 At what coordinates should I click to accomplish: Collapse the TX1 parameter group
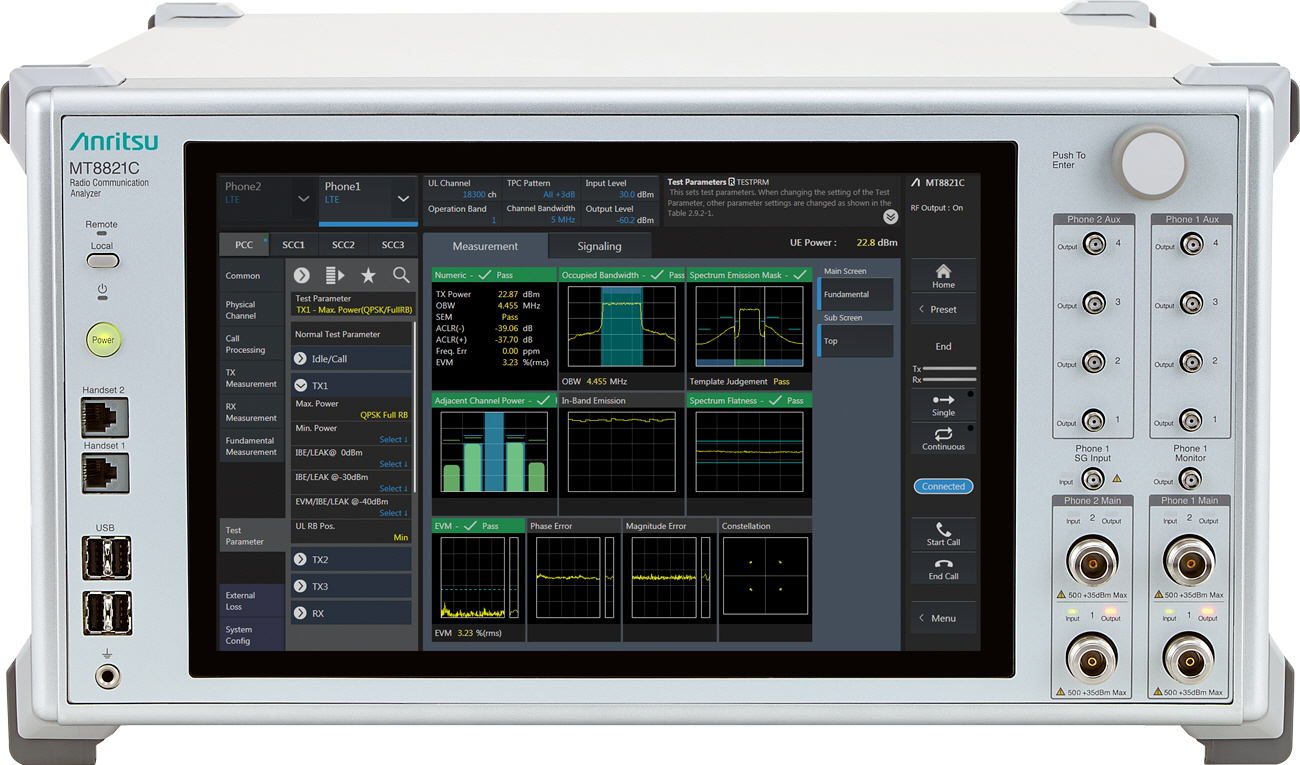351,385
